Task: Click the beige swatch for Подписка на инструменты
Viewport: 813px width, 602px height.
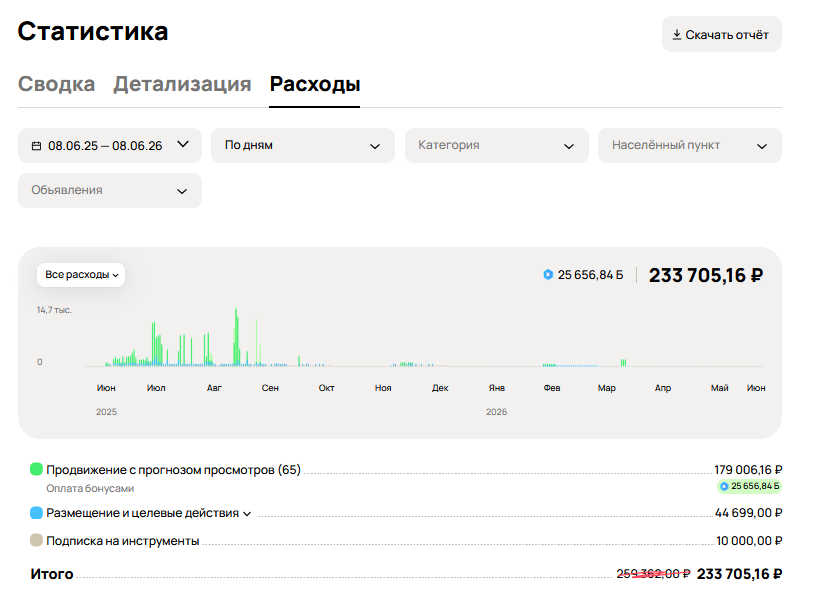Action: (x=36, y=540)
